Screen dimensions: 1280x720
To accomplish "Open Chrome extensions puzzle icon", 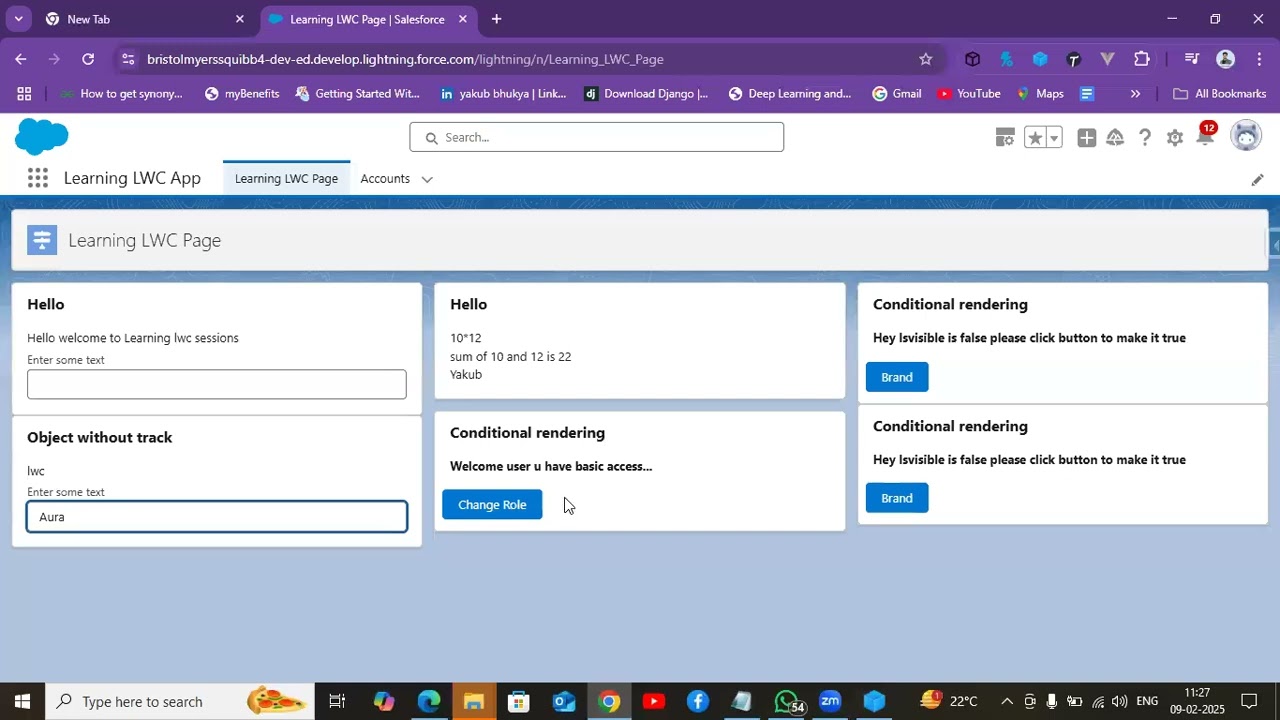I will (1141, 59).
